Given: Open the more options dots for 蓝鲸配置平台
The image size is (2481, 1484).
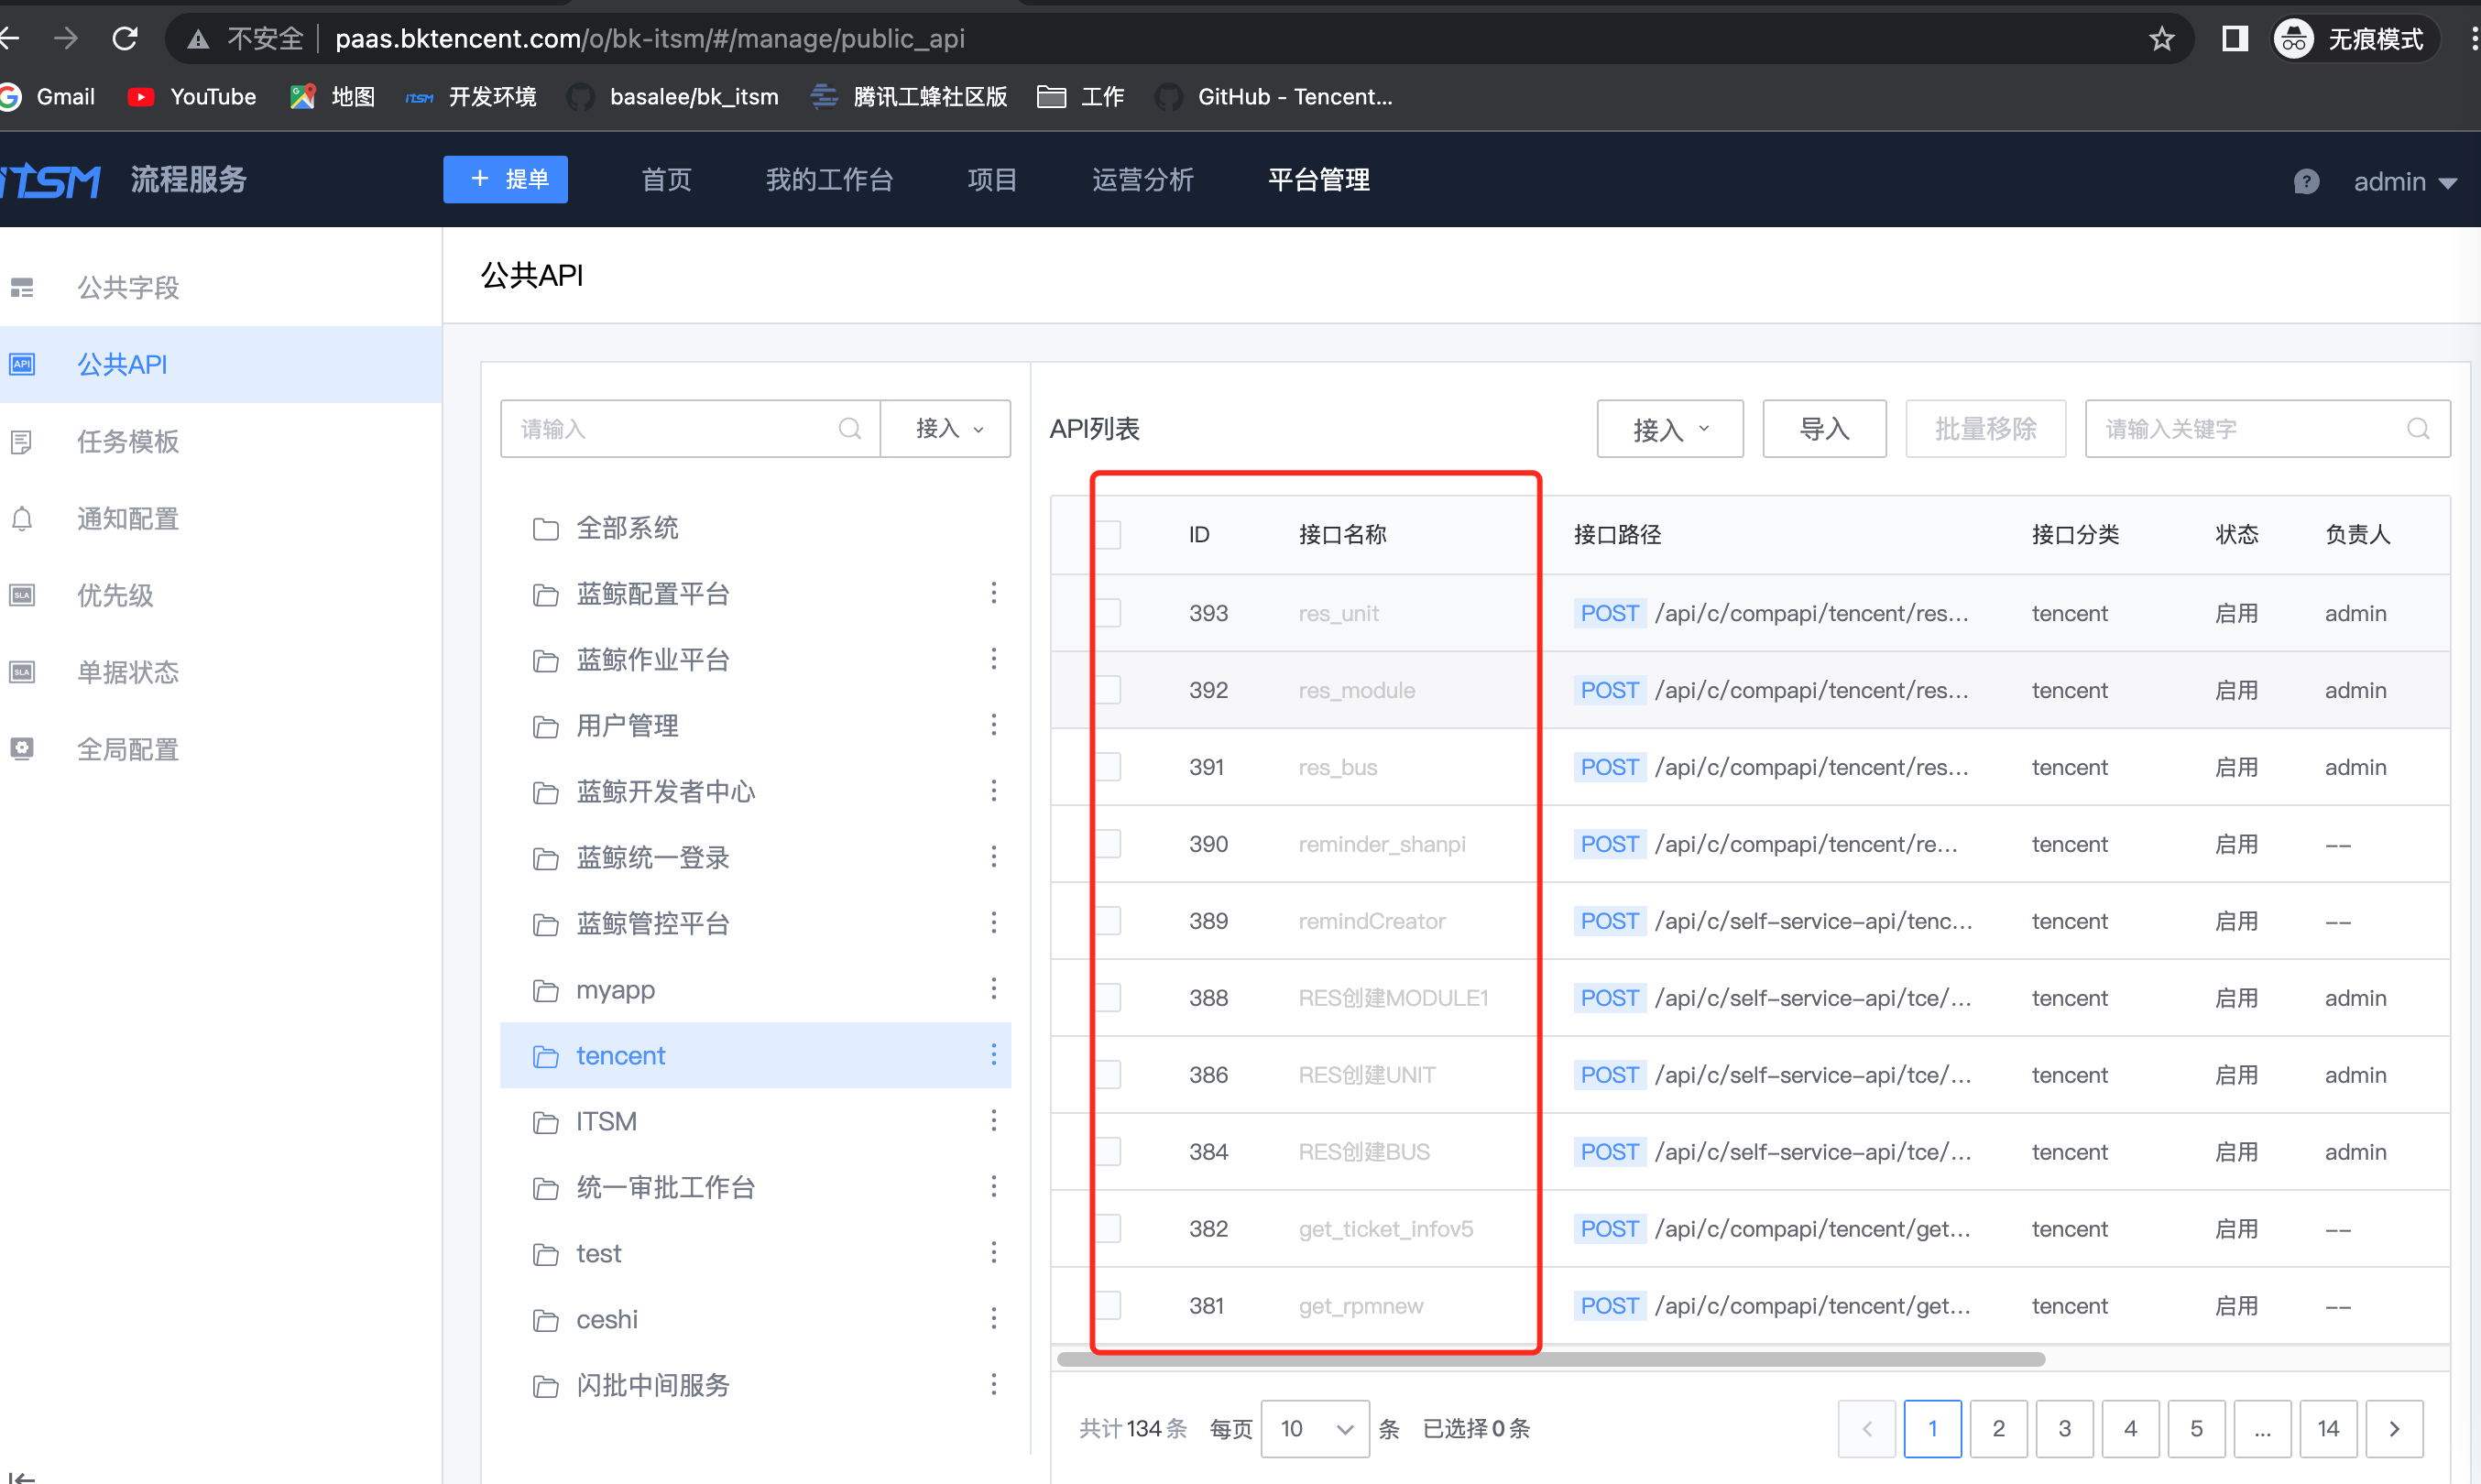Looking at the screenshot, I should 993,593.
